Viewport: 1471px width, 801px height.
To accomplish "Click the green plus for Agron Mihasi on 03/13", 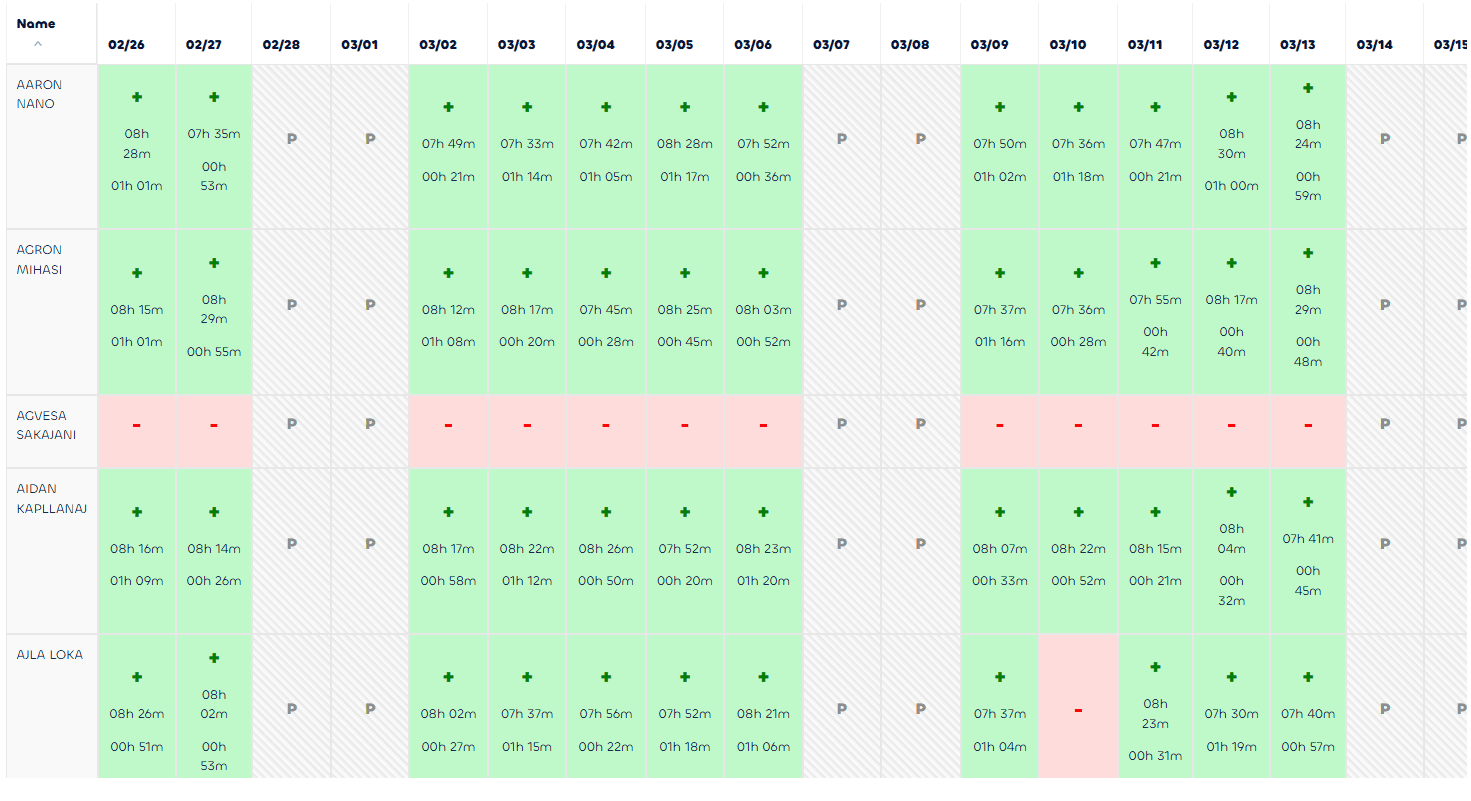I will pos(1308,253).
